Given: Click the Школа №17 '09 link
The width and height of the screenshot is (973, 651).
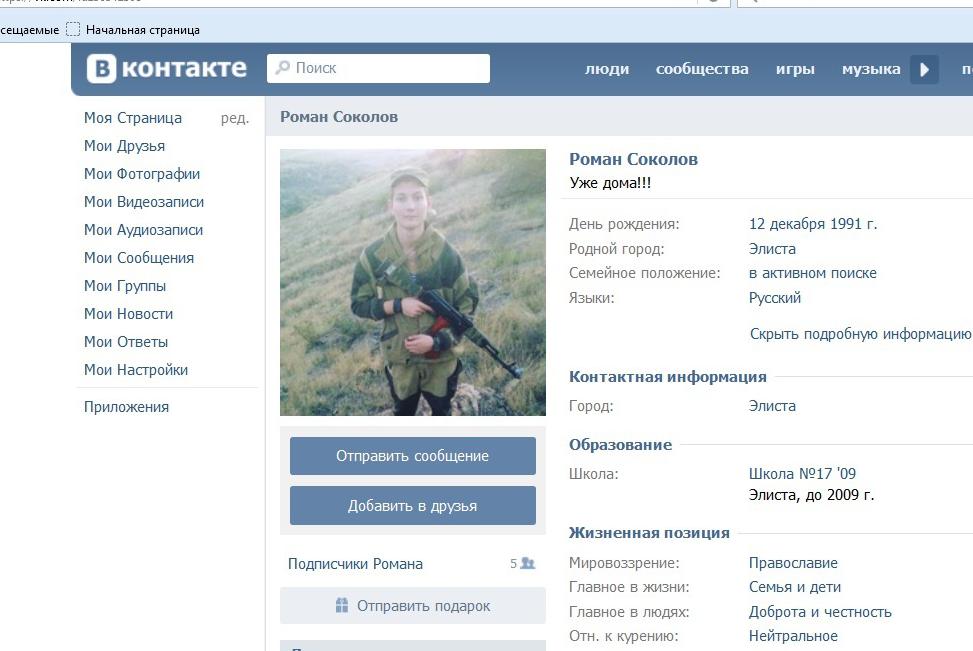Looking at the screenshot, I should click(x=802, y=474).
